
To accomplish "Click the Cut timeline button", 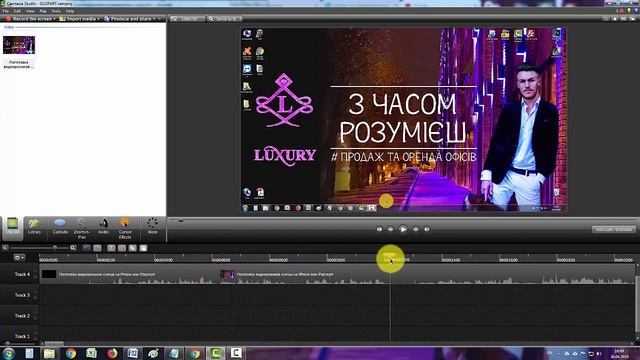I will (x=111, y=248).
